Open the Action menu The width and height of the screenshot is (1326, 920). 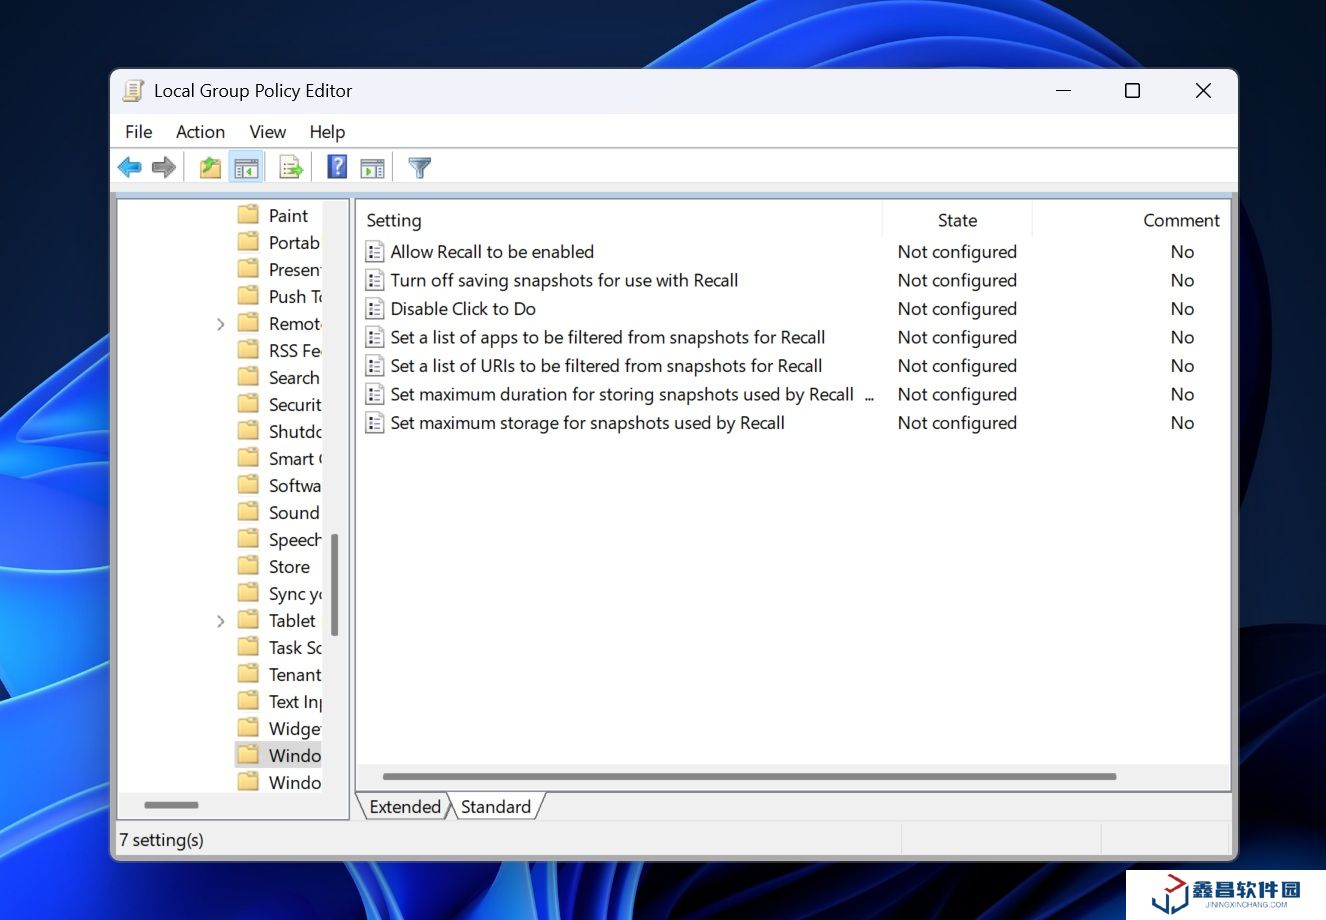200,132
